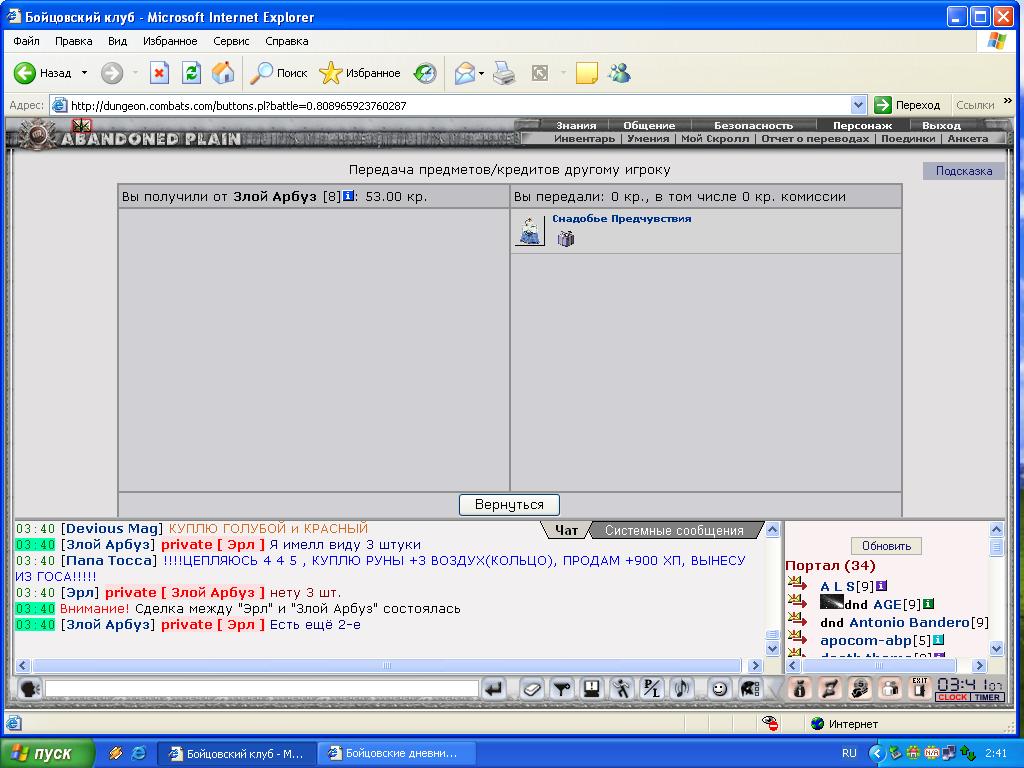Screen dimensions: 1024x768
Task: Go to the Home page icon
Action: point(223,73)
